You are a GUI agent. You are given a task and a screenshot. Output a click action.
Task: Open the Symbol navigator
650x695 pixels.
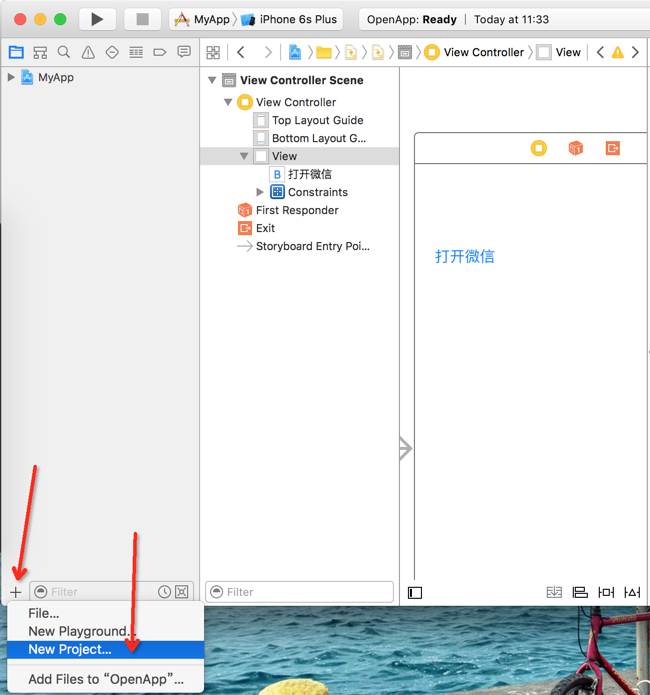40,53
